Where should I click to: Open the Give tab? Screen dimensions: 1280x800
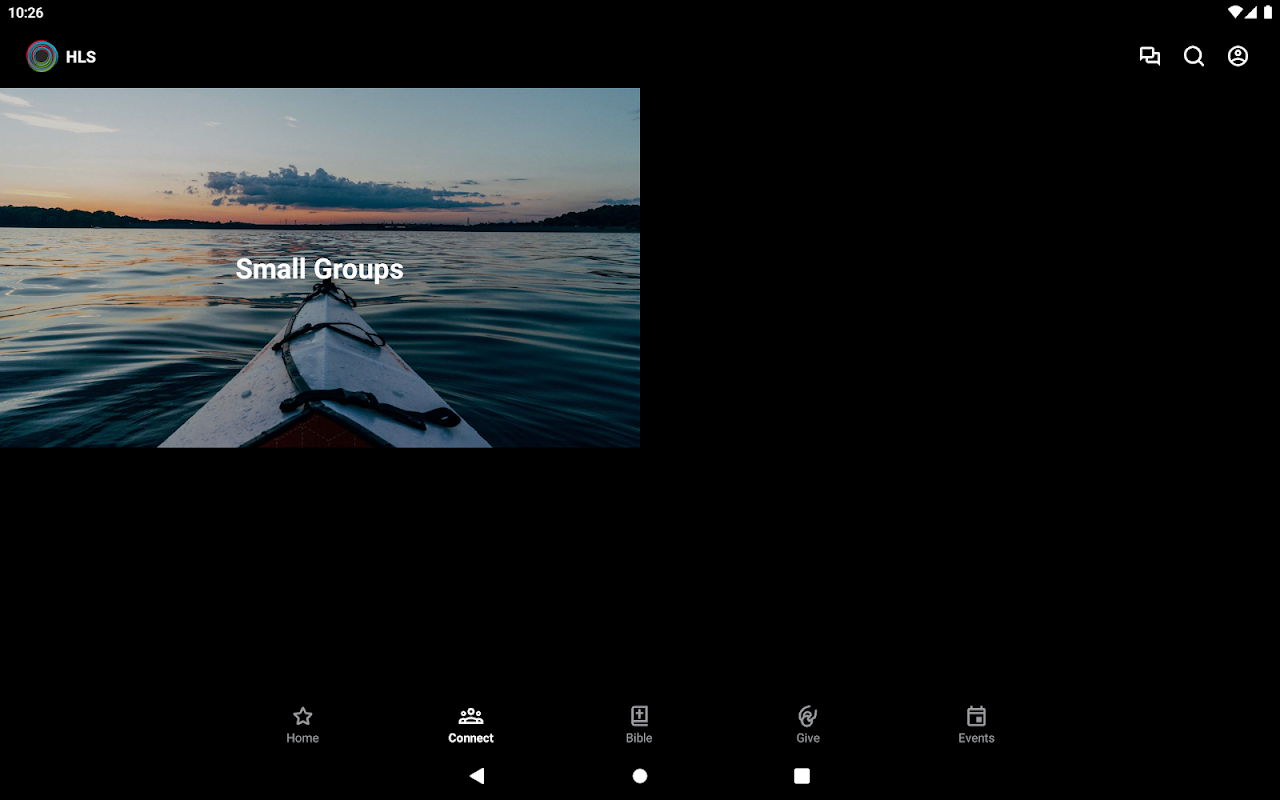pyautogui.click(x=808, y=726)
